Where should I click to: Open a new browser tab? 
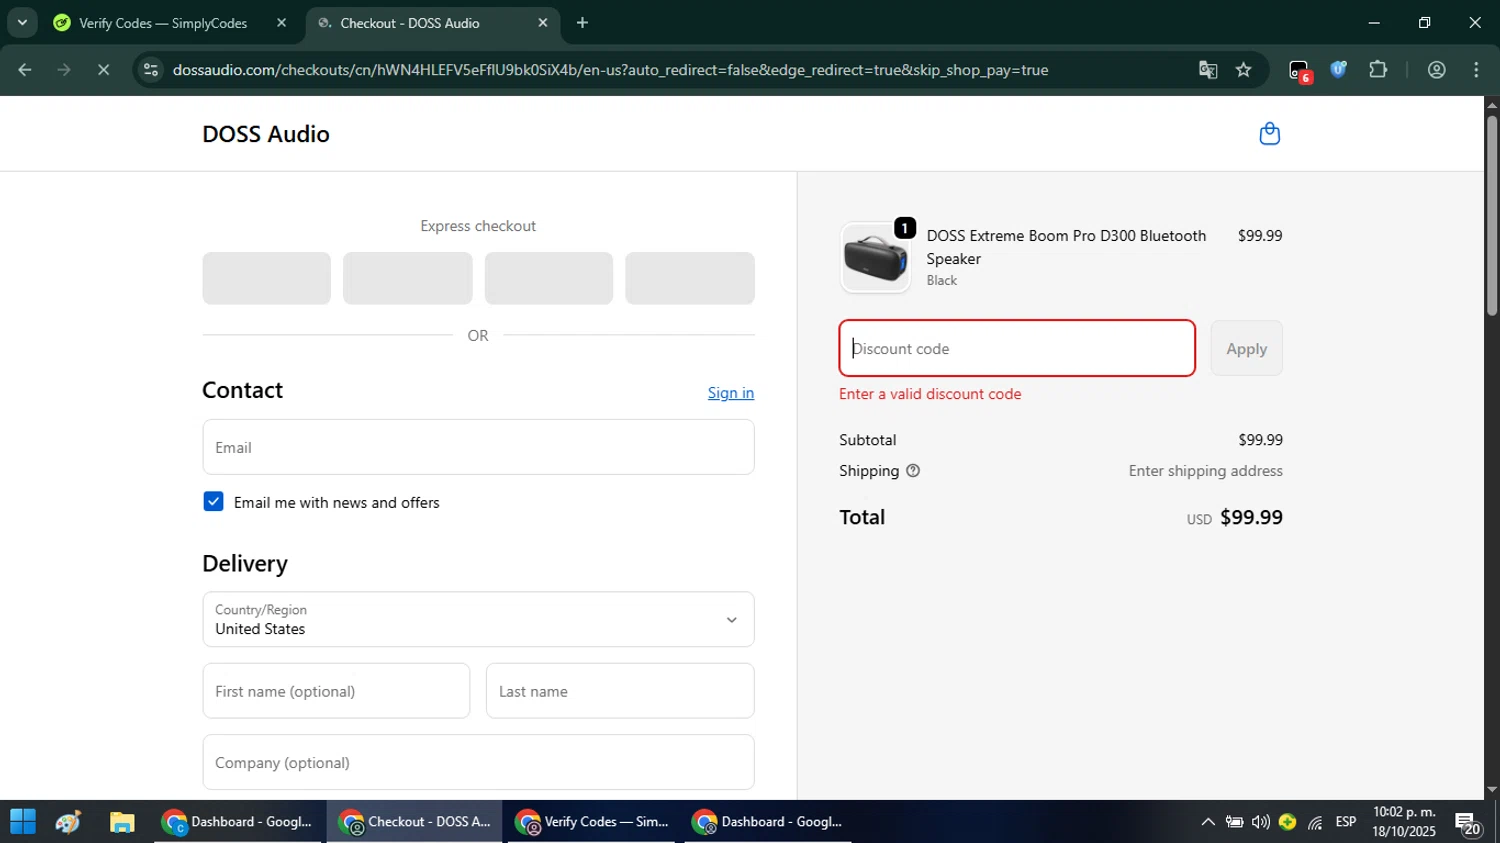click(x=582, y=23)
